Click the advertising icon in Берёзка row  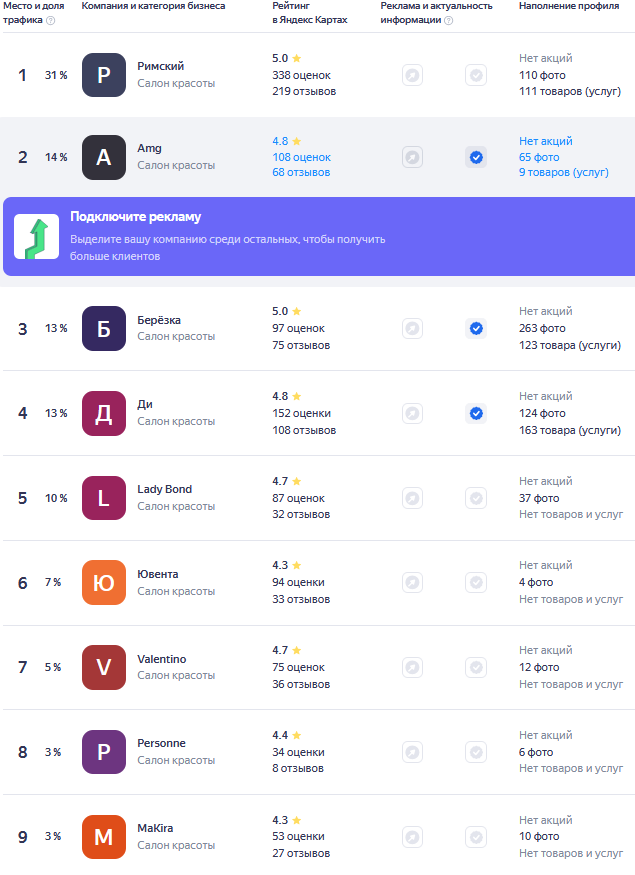(412, 328)
